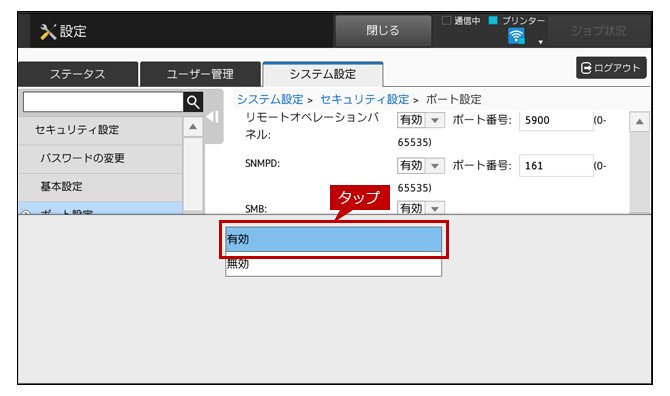
Task: Click the 閉じる button
Action: coord(383,31)
